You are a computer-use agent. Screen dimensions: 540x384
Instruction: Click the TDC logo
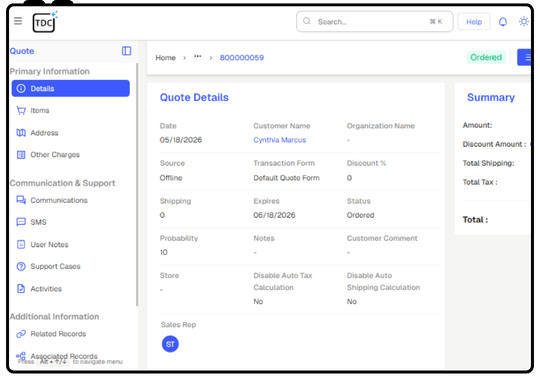[x=45, y=22]
